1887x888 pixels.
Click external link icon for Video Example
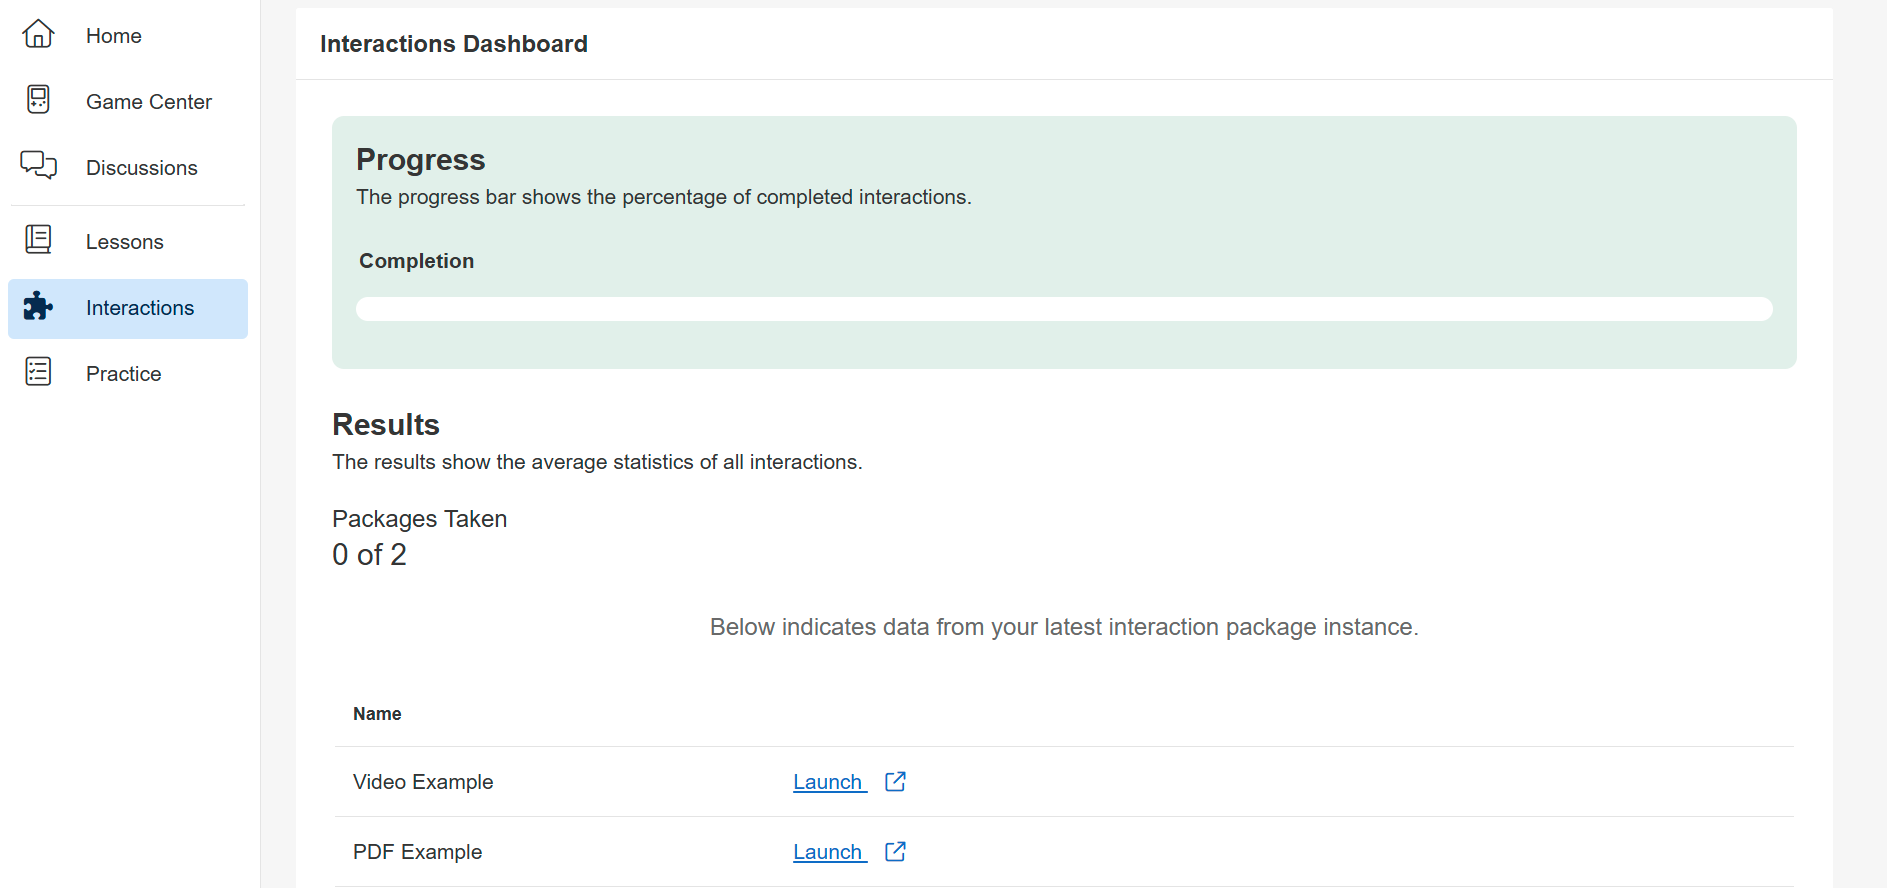click(x=895, y=781)
